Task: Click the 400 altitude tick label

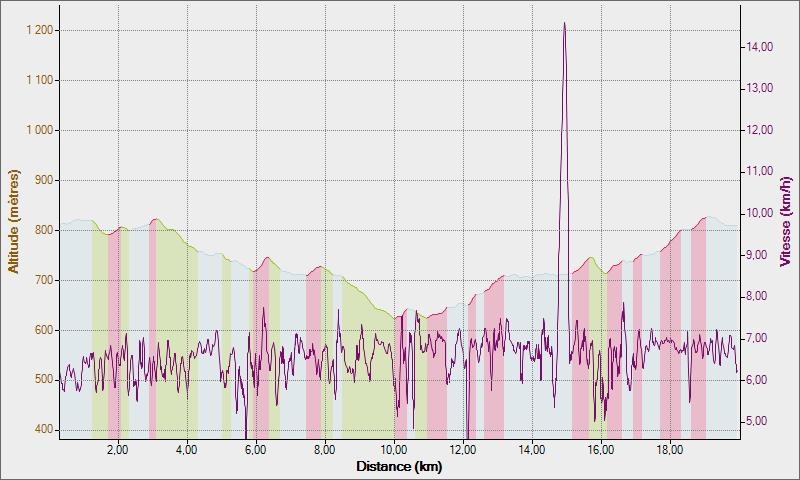Action: point(41,430)
